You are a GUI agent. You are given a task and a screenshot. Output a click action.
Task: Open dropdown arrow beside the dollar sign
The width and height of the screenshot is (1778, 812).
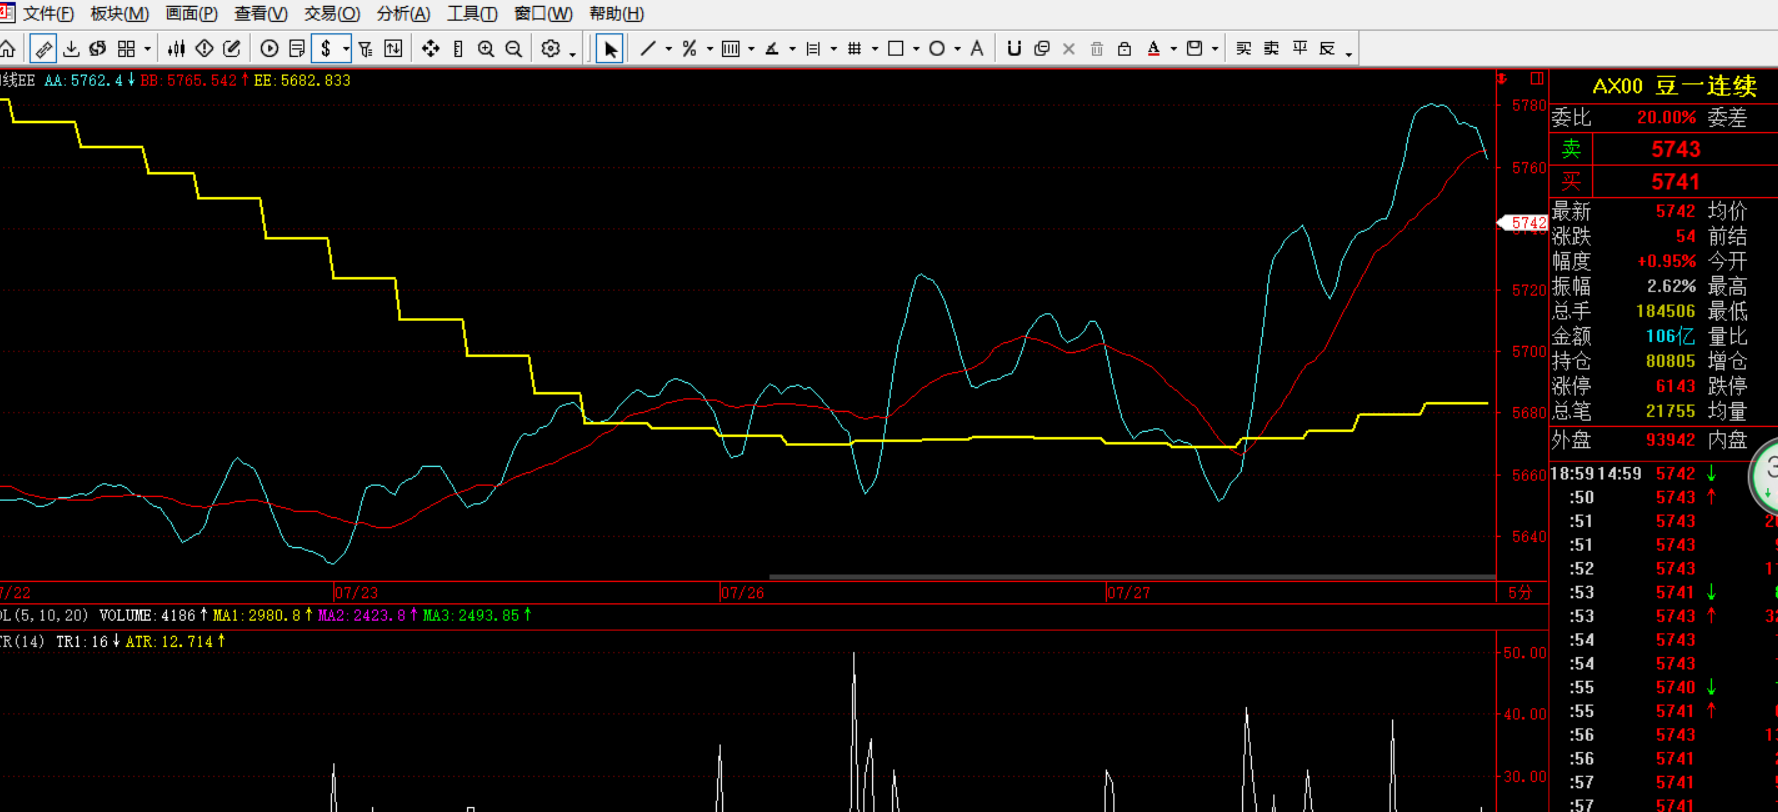(346, 49)
